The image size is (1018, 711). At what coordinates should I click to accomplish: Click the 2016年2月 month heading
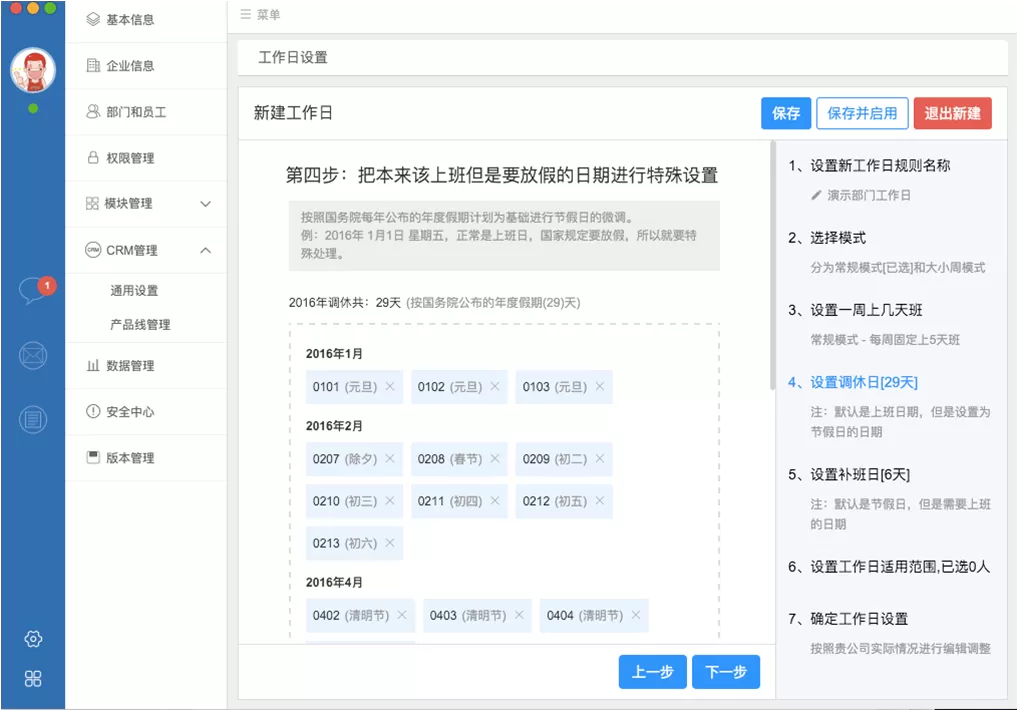tap(334, 426)
